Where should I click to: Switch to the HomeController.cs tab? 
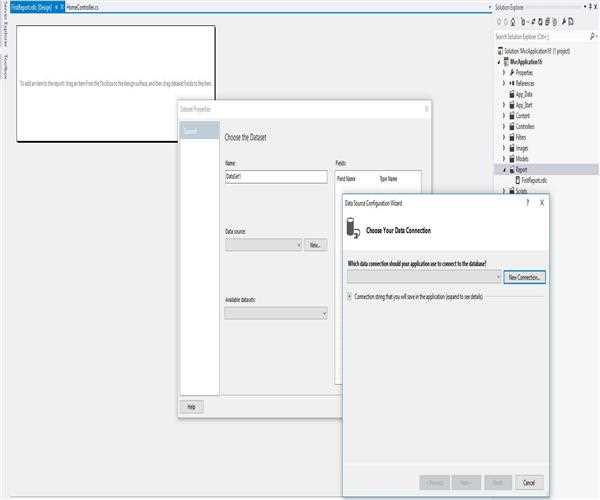click(82, 6)
